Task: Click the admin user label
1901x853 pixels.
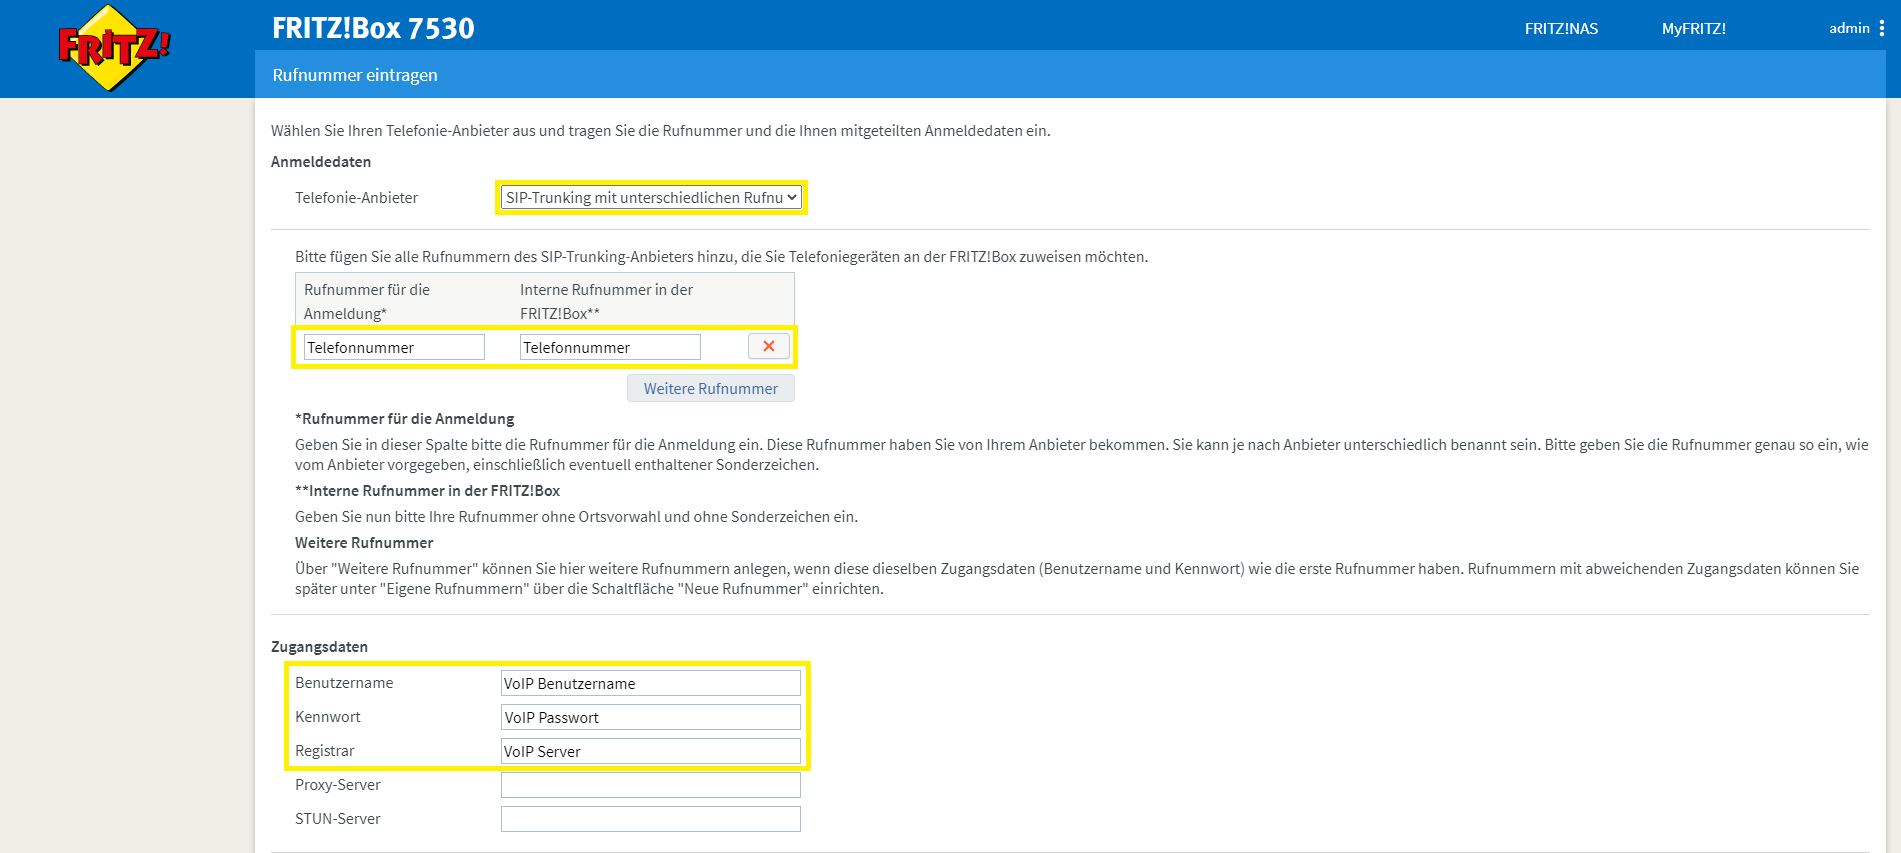Action: click(x=1849, y=28)
